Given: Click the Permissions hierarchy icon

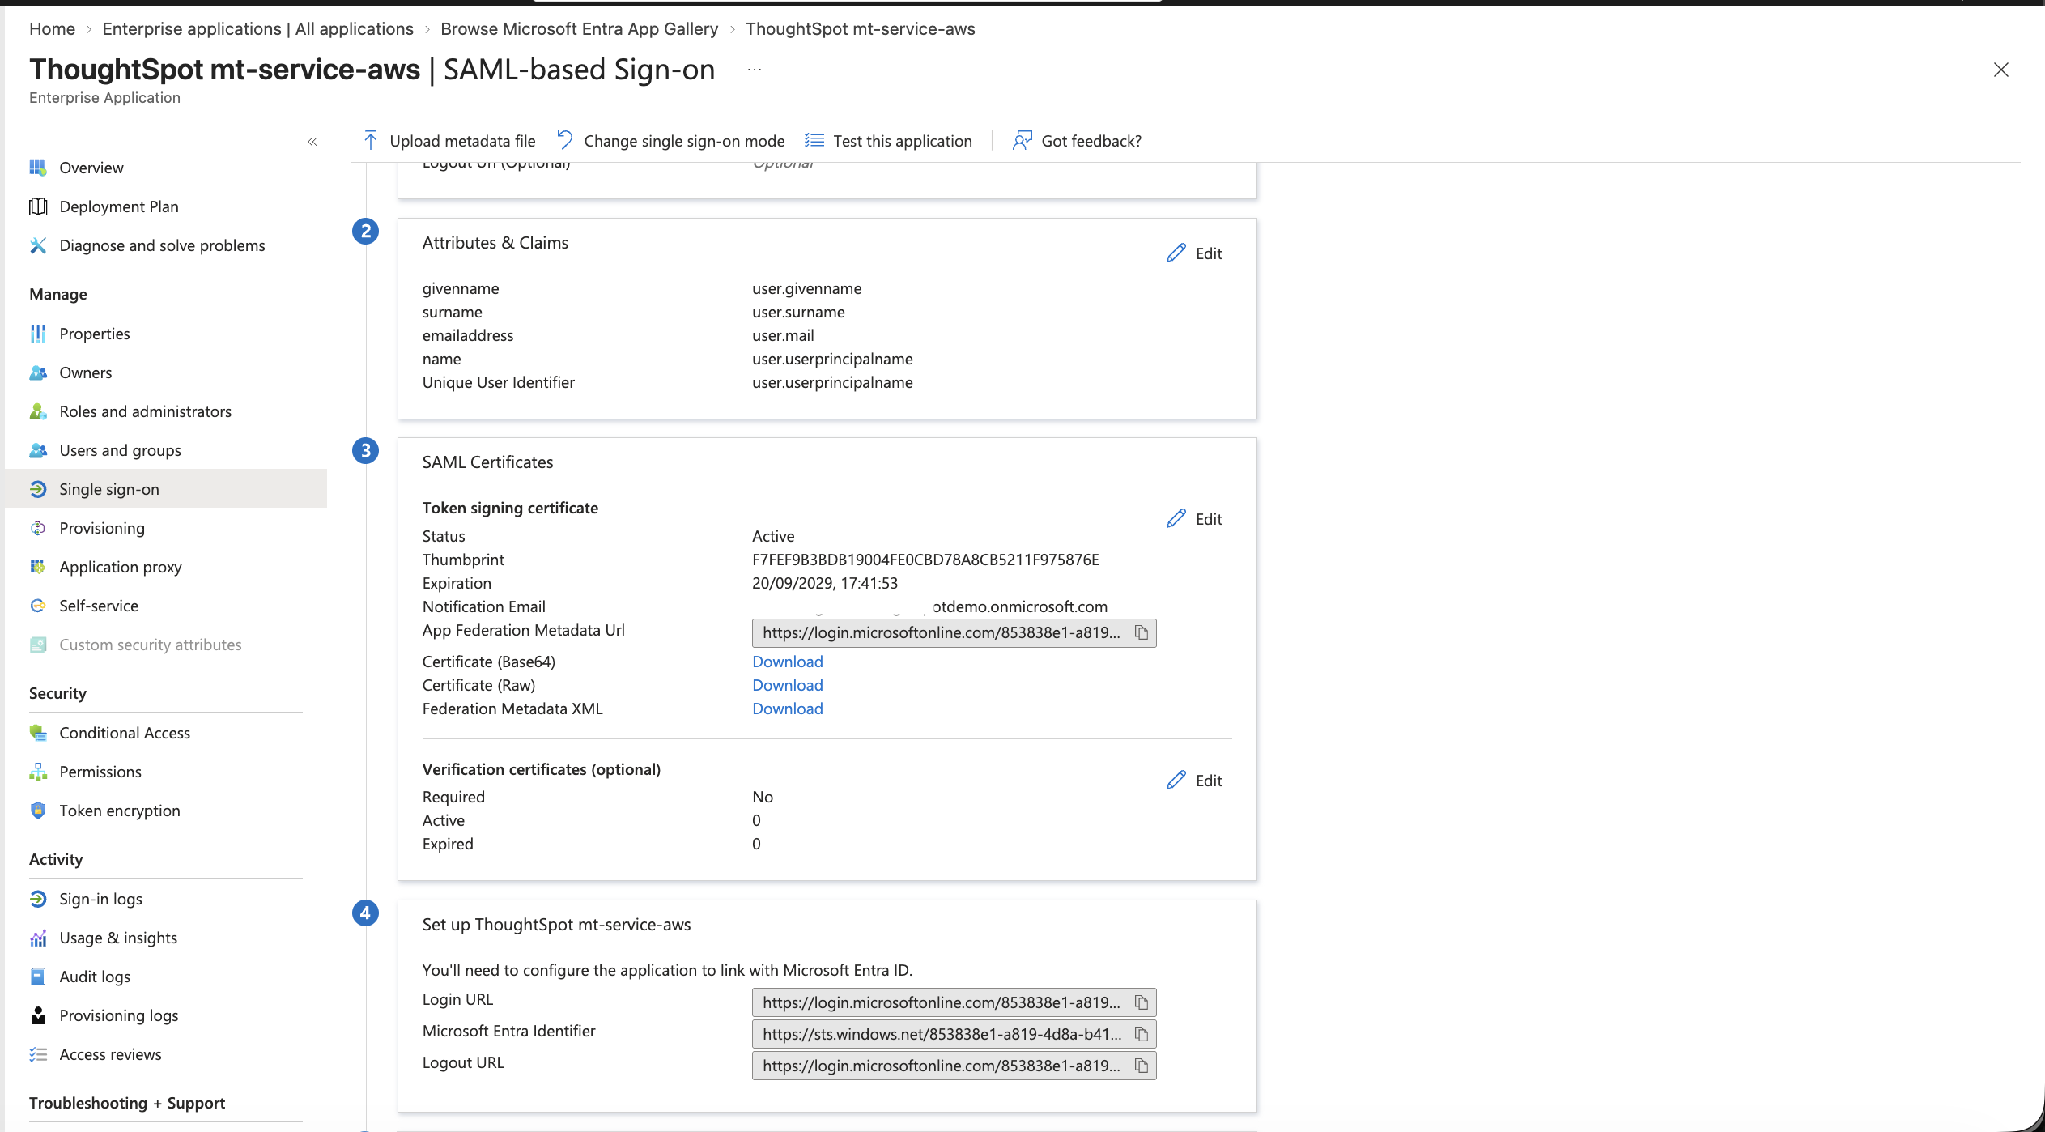Looking at the screenshot, I should tap(38, 771).
